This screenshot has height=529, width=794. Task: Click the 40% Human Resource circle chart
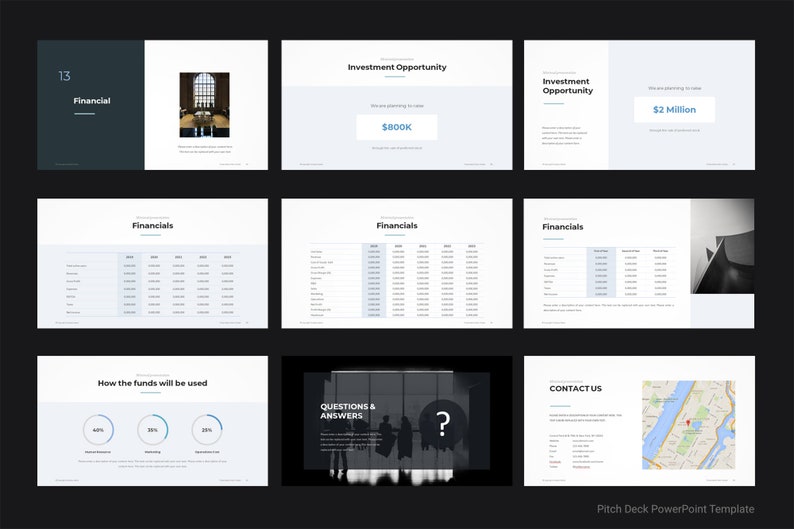click(98, 430)
